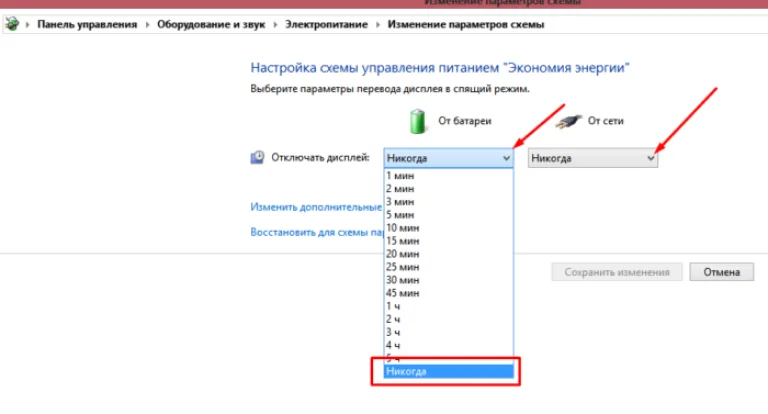
Task: Select '1 мин' in the list
Action: [448, 175]
